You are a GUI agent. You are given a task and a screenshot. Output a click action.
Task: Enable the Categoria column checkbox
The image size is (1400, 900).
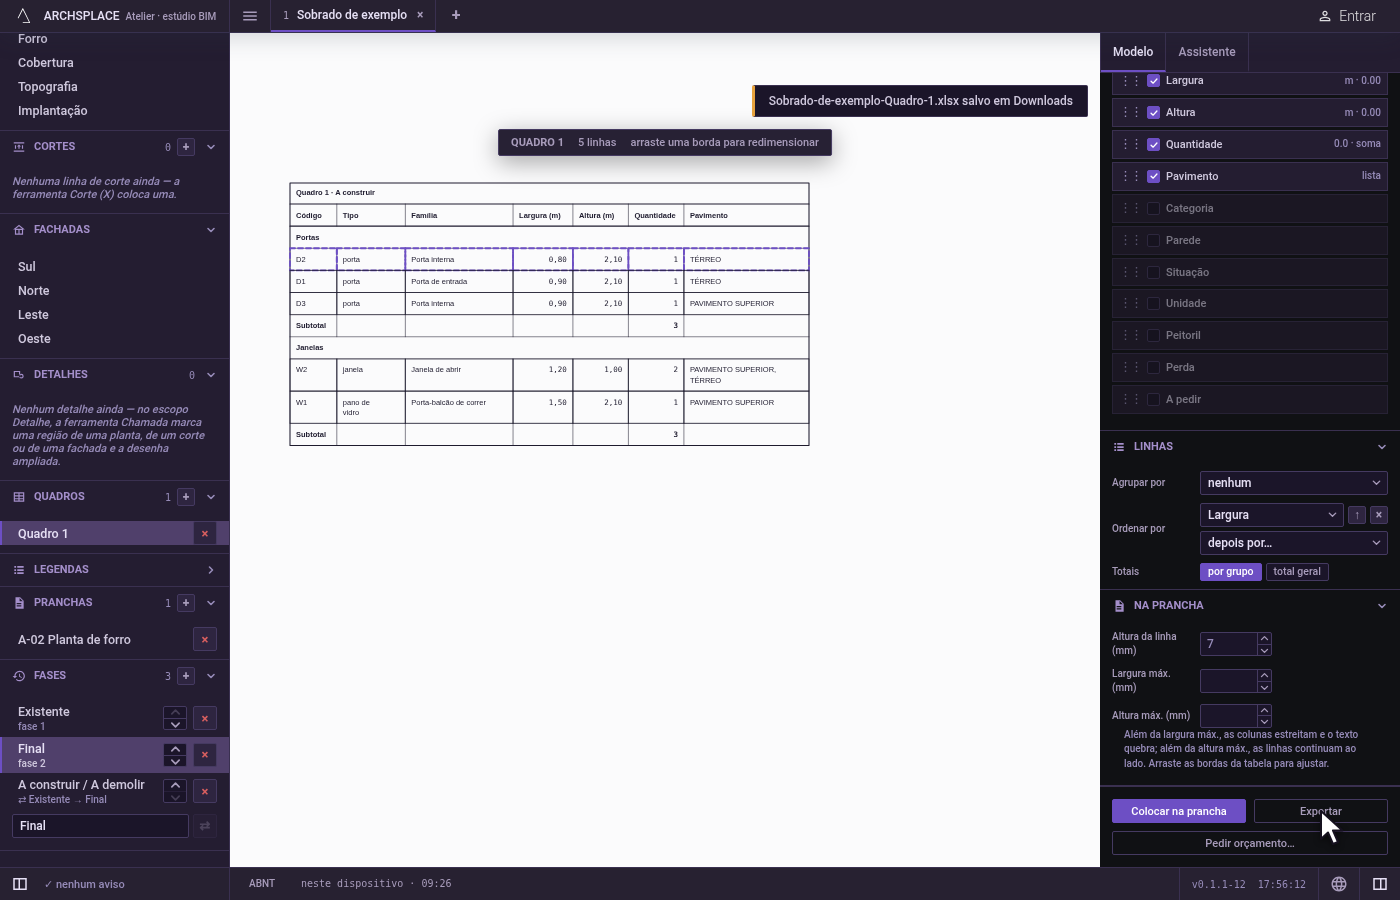1154,208
